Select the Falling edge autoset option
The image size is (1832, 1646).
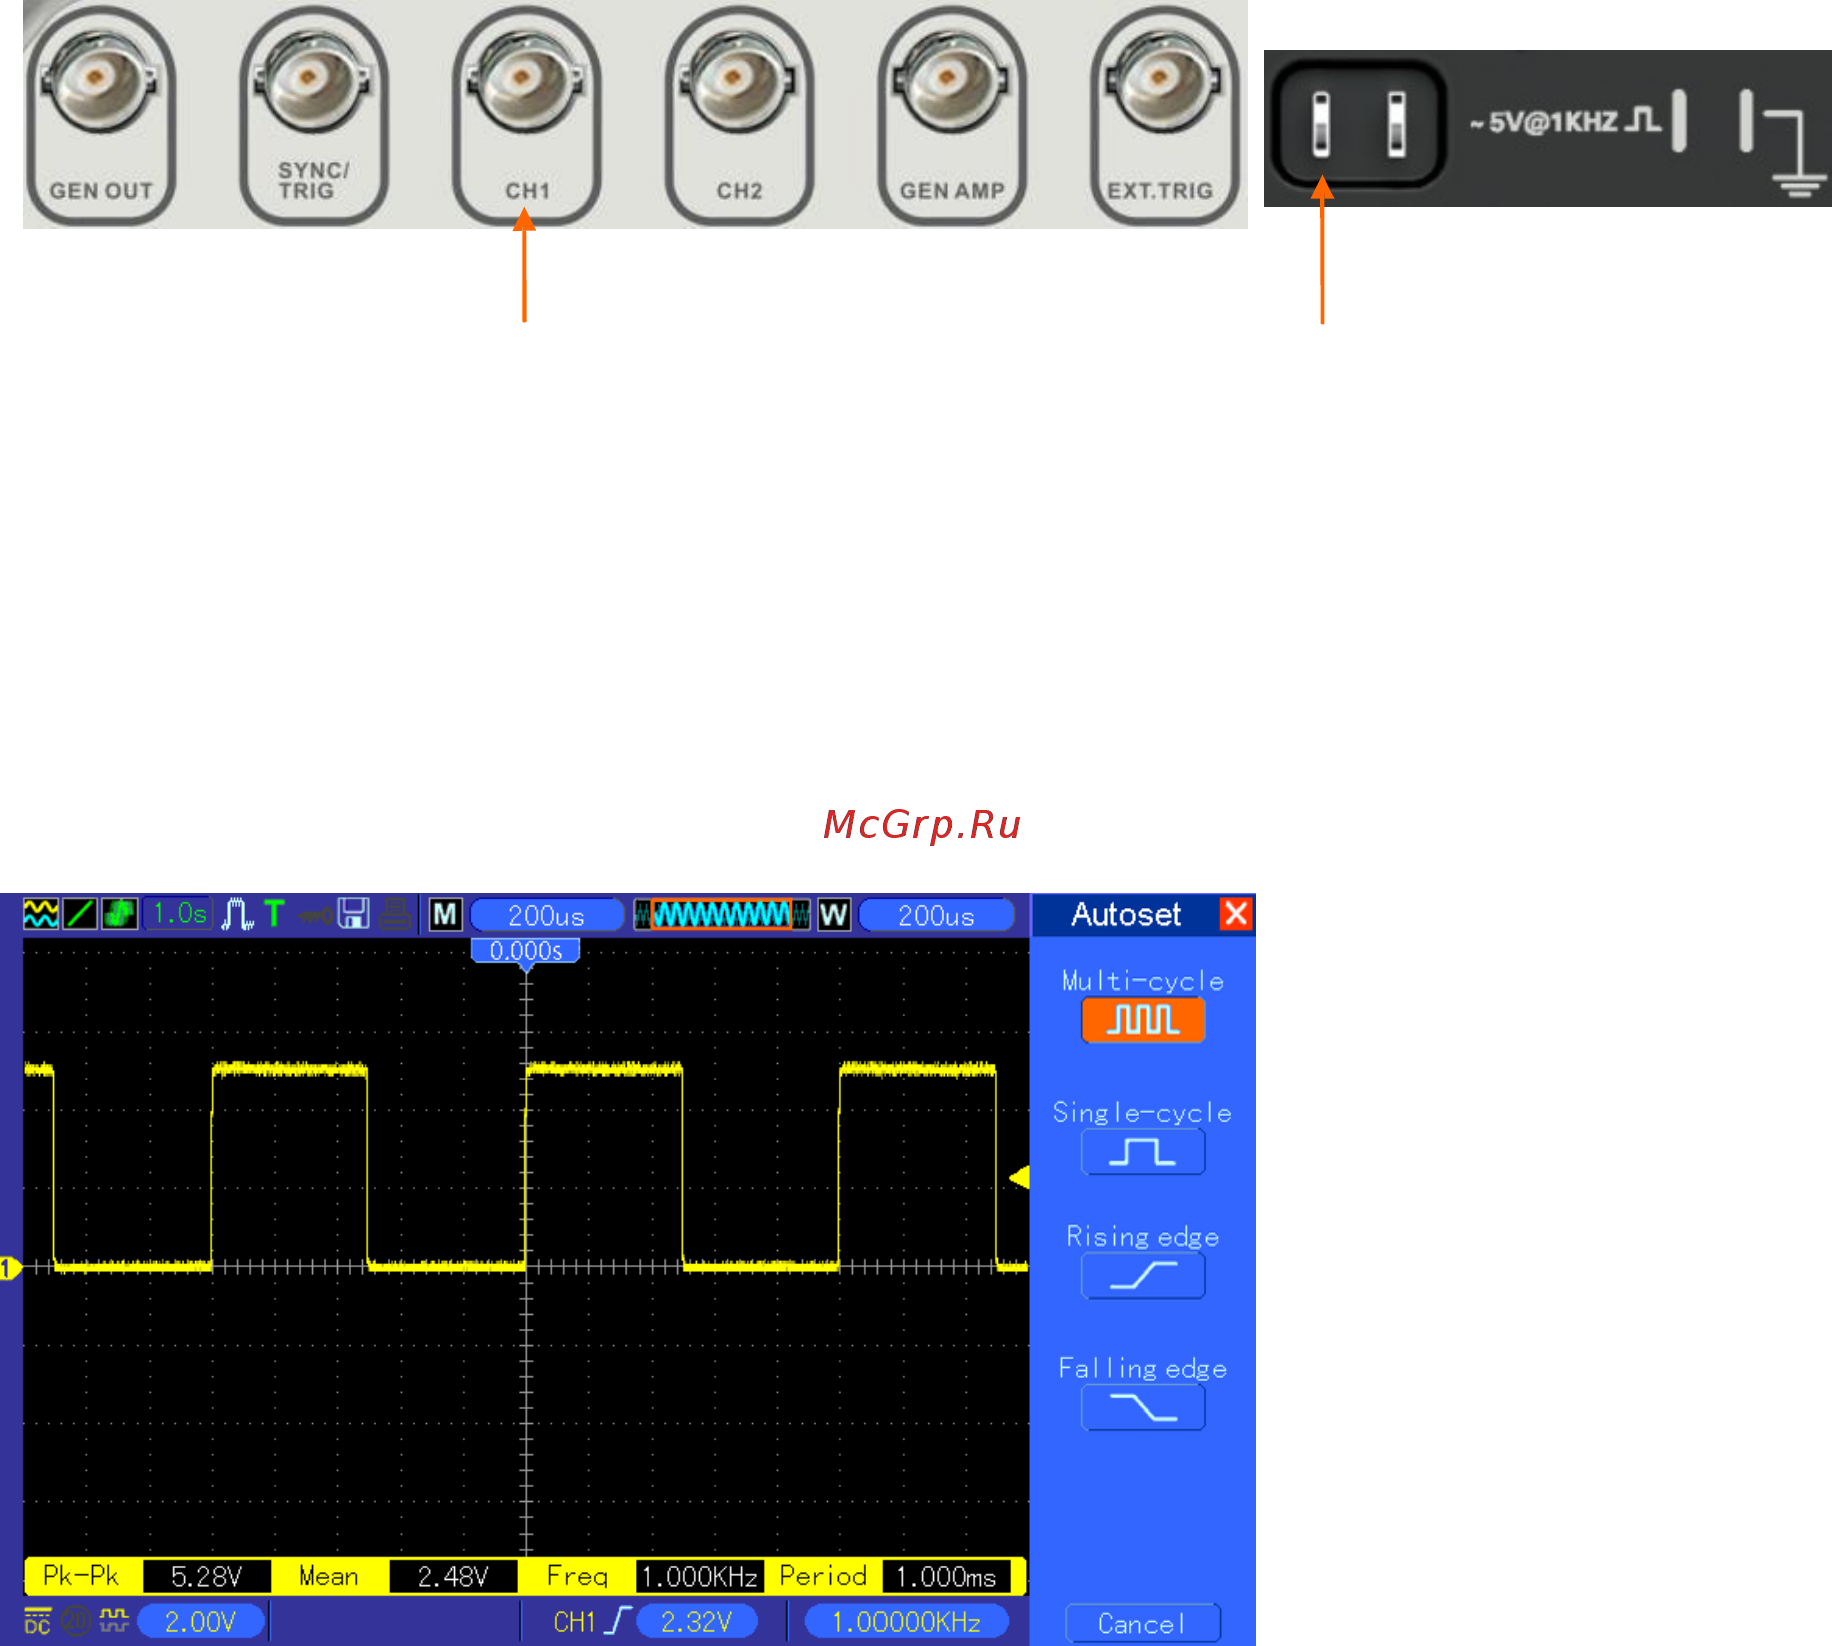1143,1408
